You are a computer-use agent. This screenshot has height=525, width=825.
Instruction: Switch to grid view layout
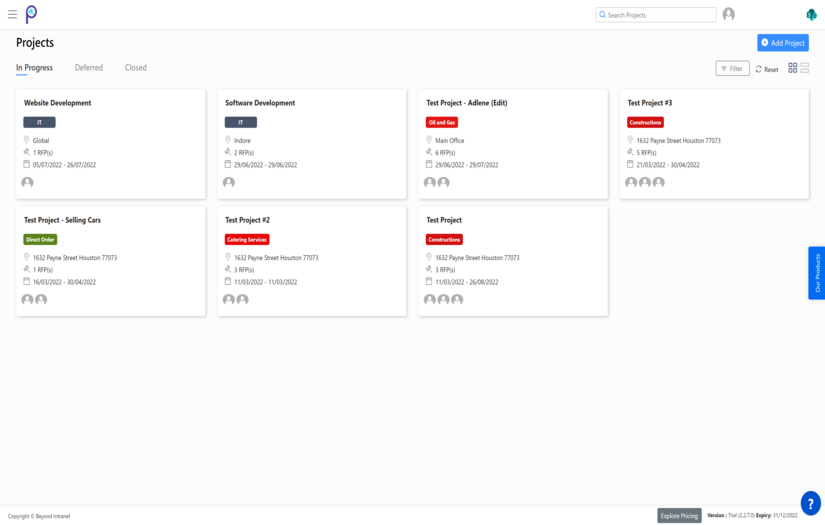(792, 68)
